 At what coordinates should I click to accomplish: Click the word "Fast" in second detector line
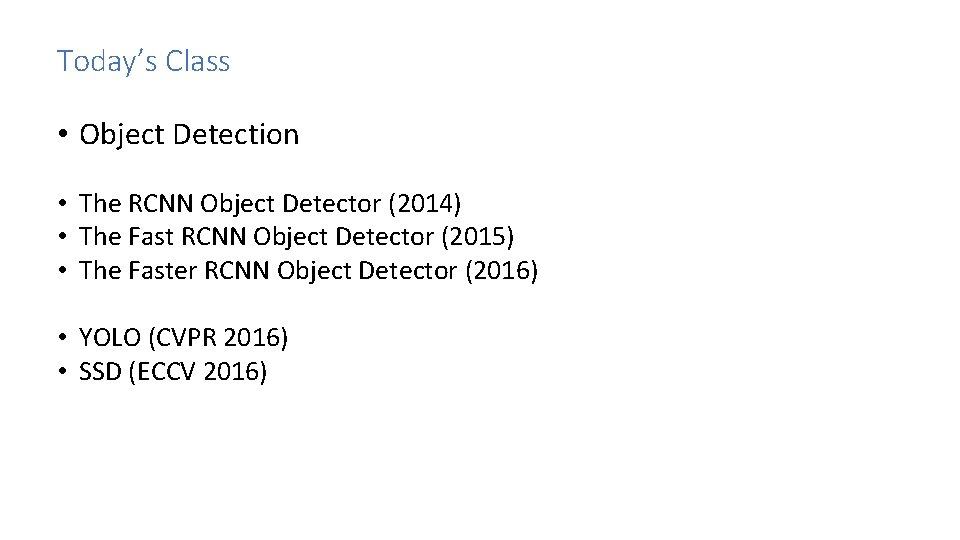click(x=151, y=237)
